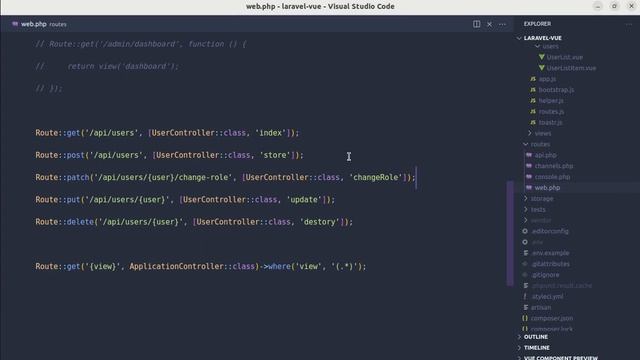Click the JS icon beside app.js

(533, 79)
